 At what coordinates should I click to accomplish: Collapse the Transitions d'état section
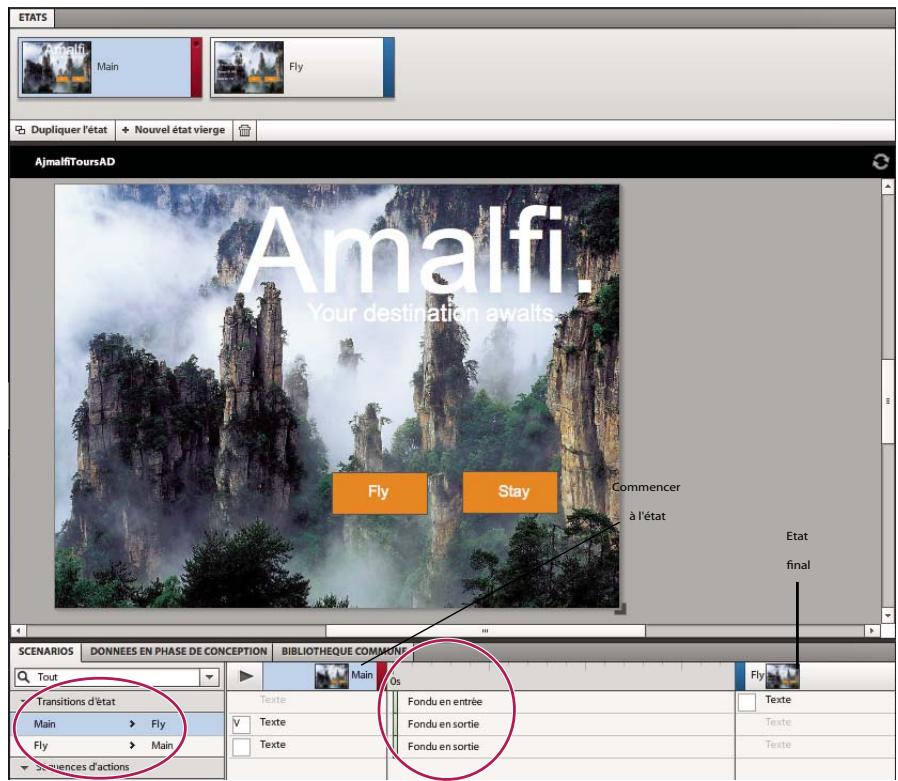(x=23, y=701)
